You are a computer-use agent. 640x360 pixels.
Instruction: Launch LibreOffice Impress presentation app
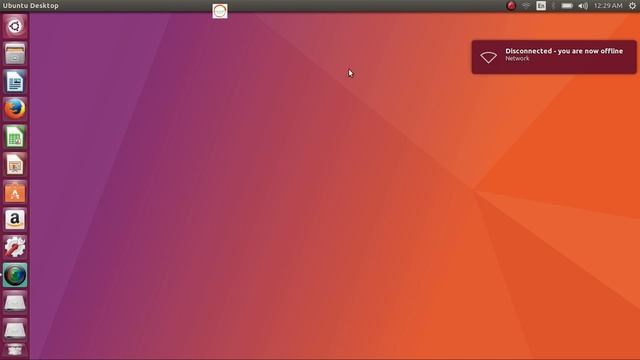pos(15,165)
